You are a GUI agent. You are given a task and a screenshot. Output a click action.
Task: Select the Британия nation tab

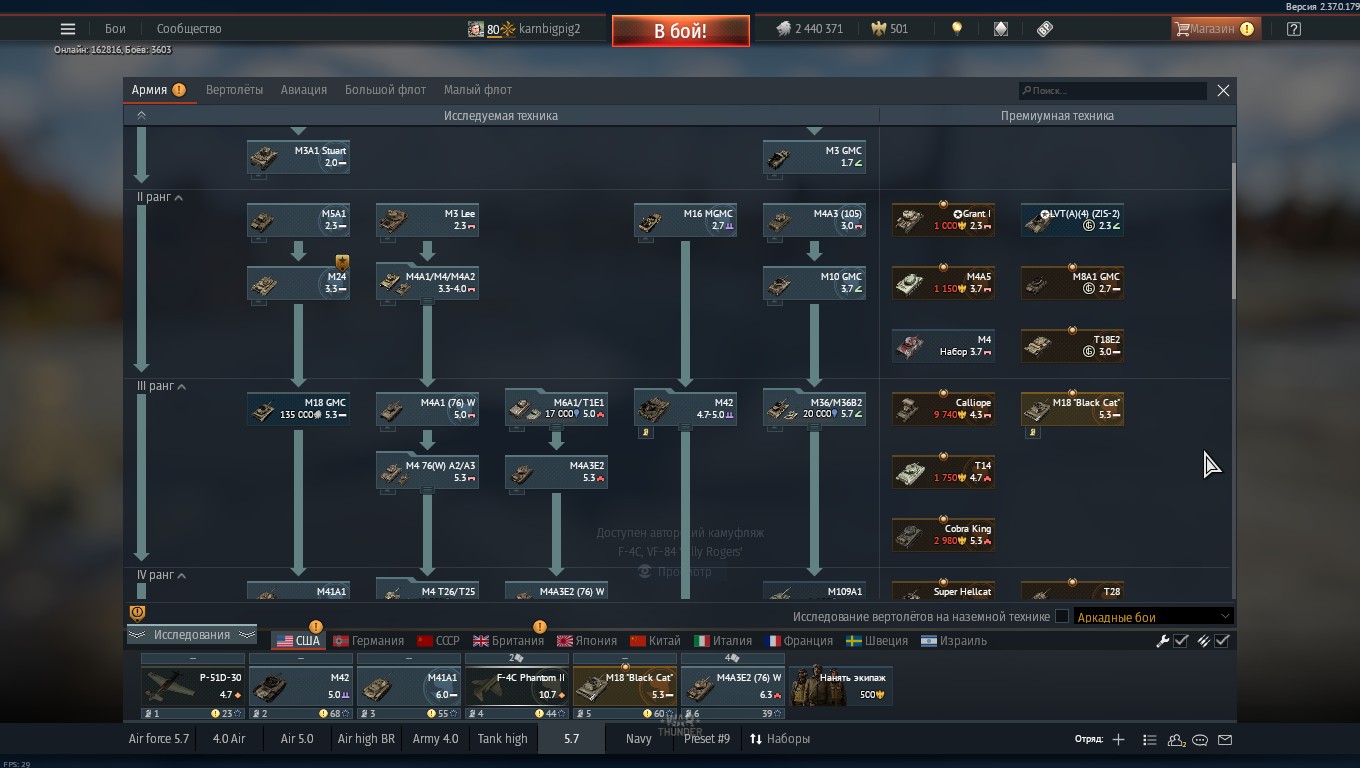[x=508, y=641]
